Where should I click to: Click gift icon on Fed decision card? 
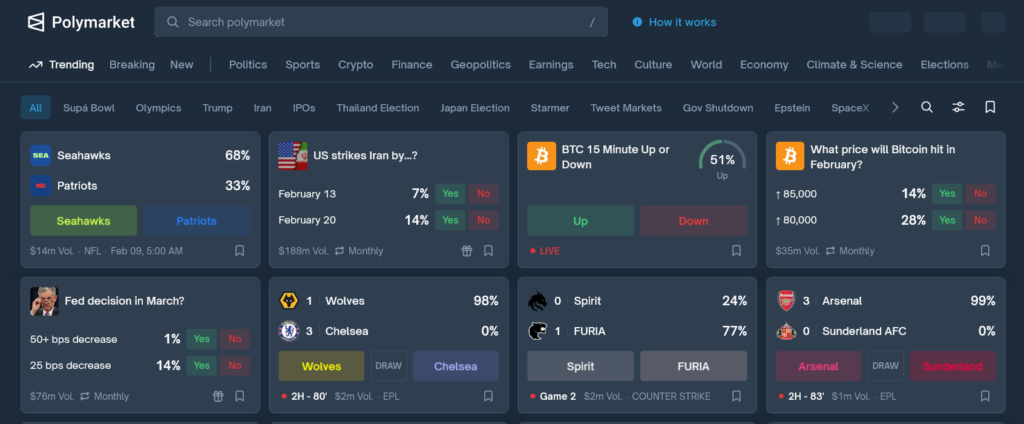click(218, 396)
